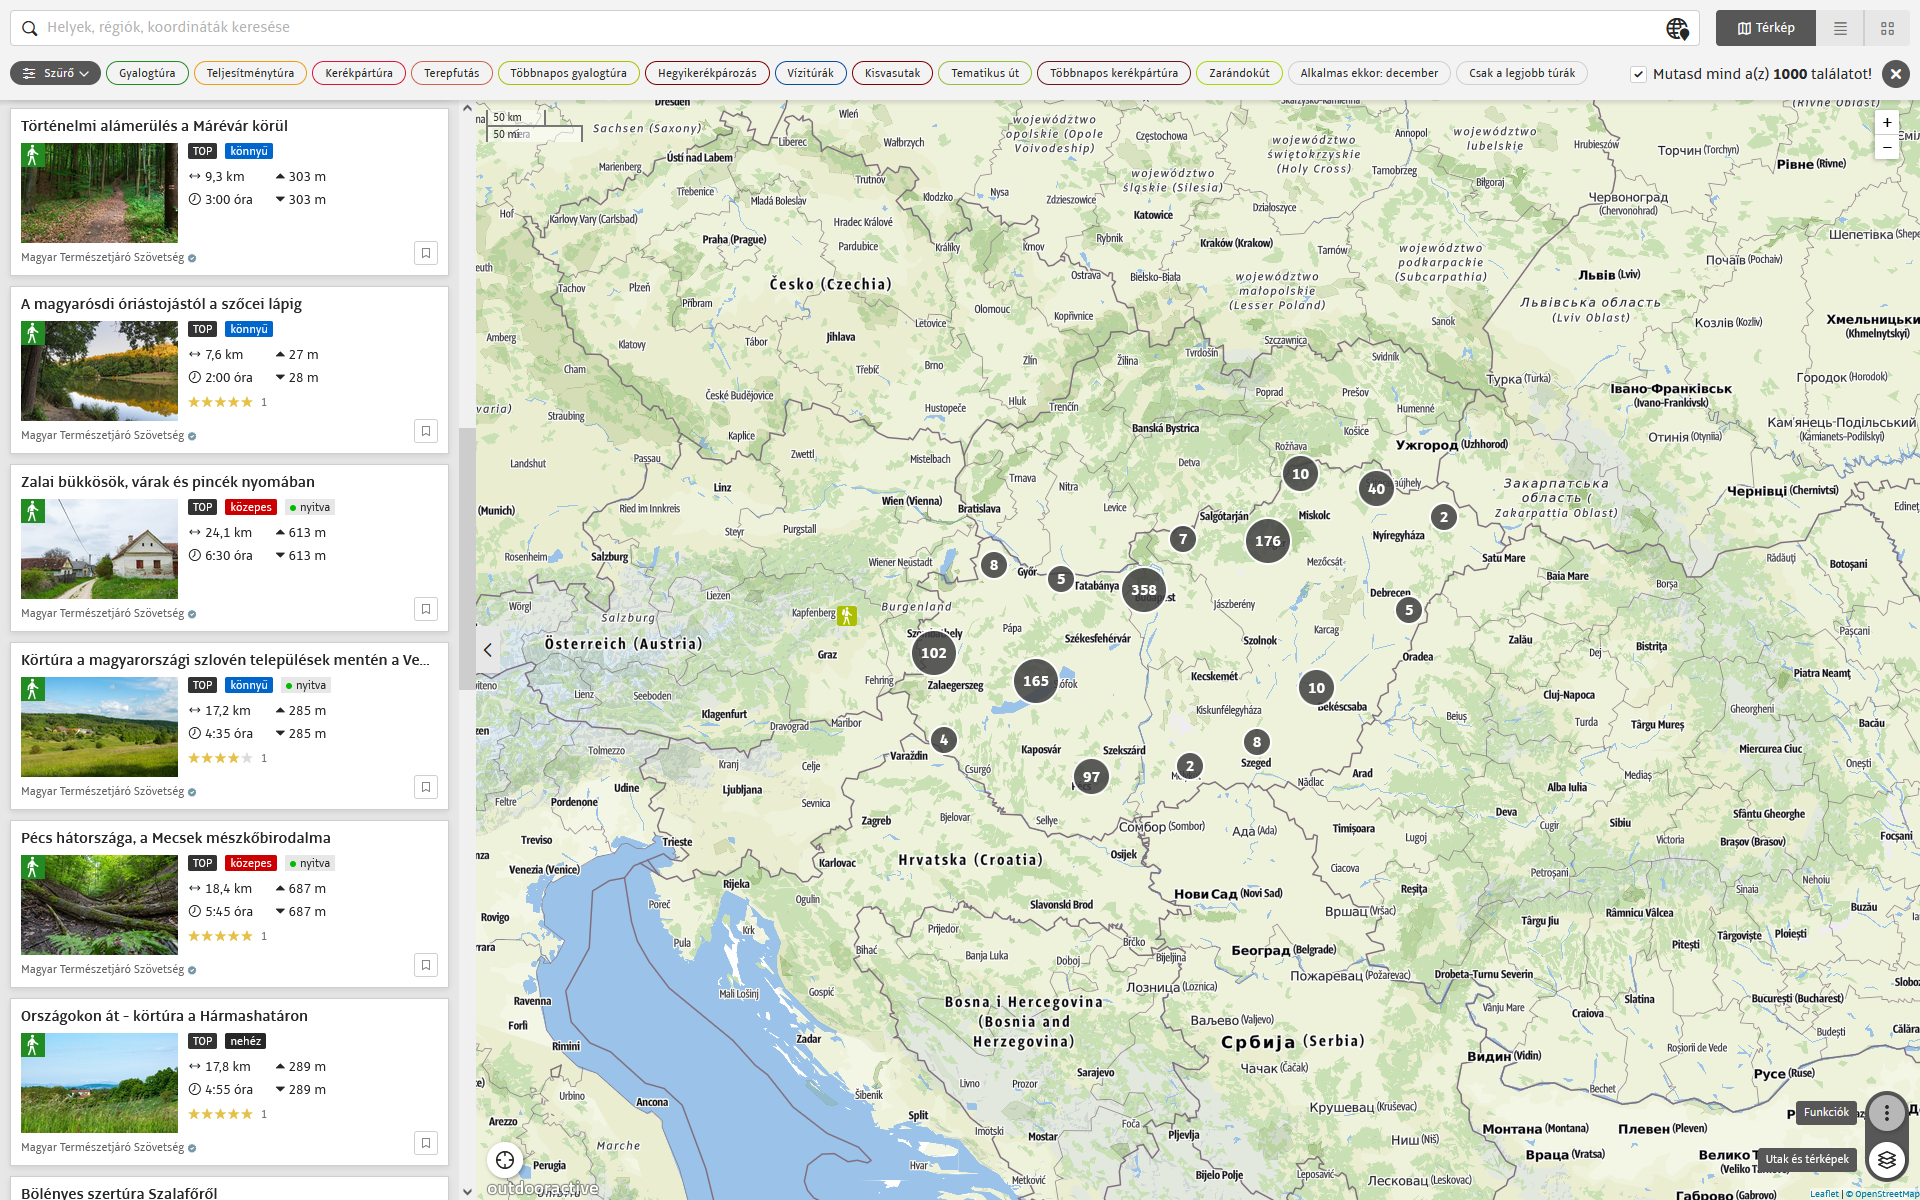Open forest thumbnail of Márévár tour

pos(99,193)
